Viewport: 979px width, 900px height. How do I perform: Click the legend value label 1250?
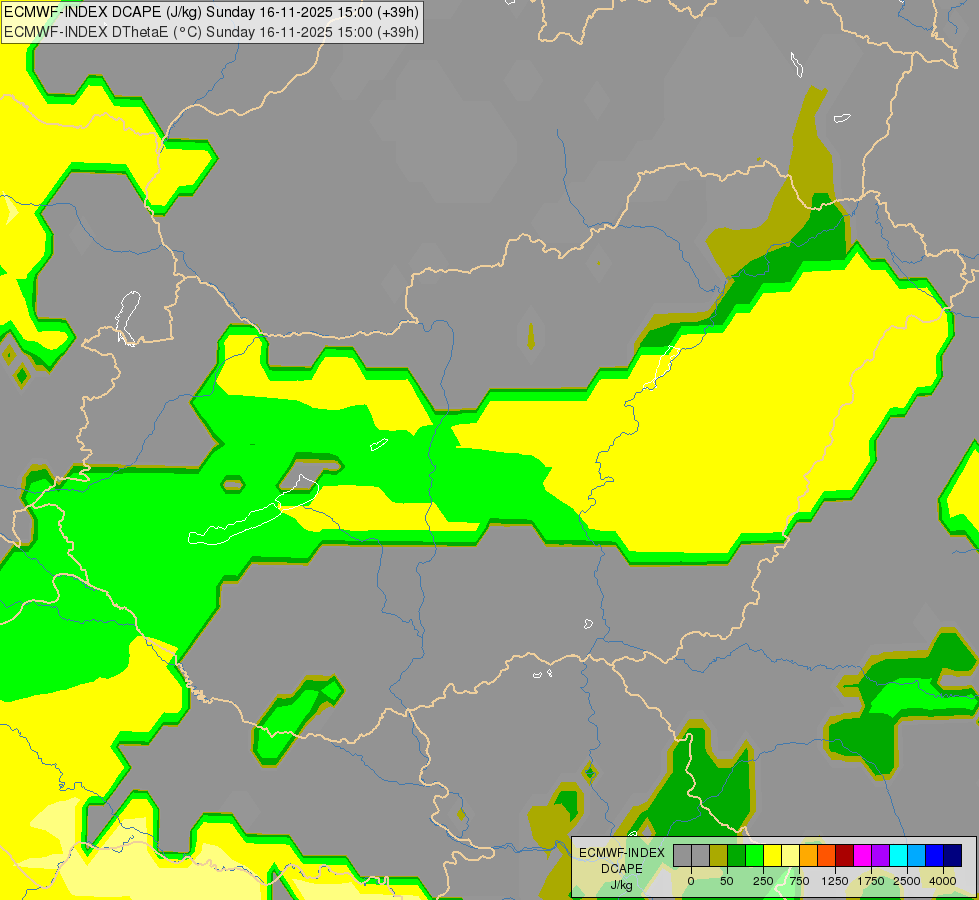(835, 881)
